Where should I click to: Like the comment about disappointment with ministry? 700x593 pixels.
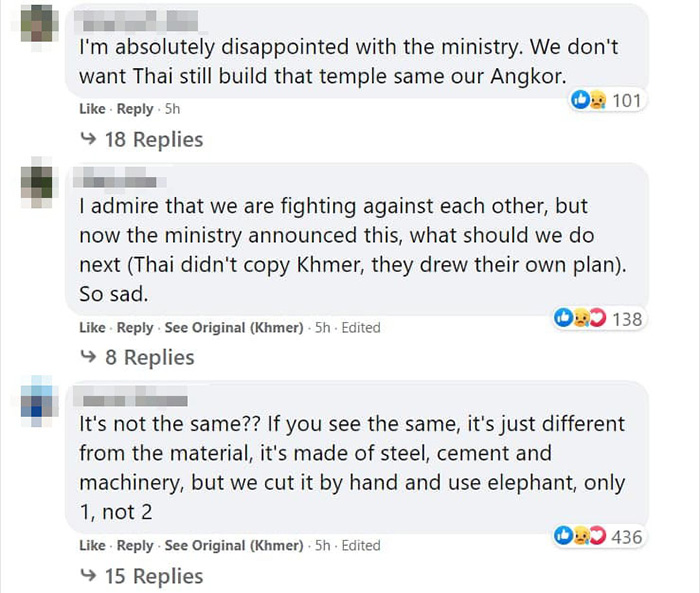(92, 108)
